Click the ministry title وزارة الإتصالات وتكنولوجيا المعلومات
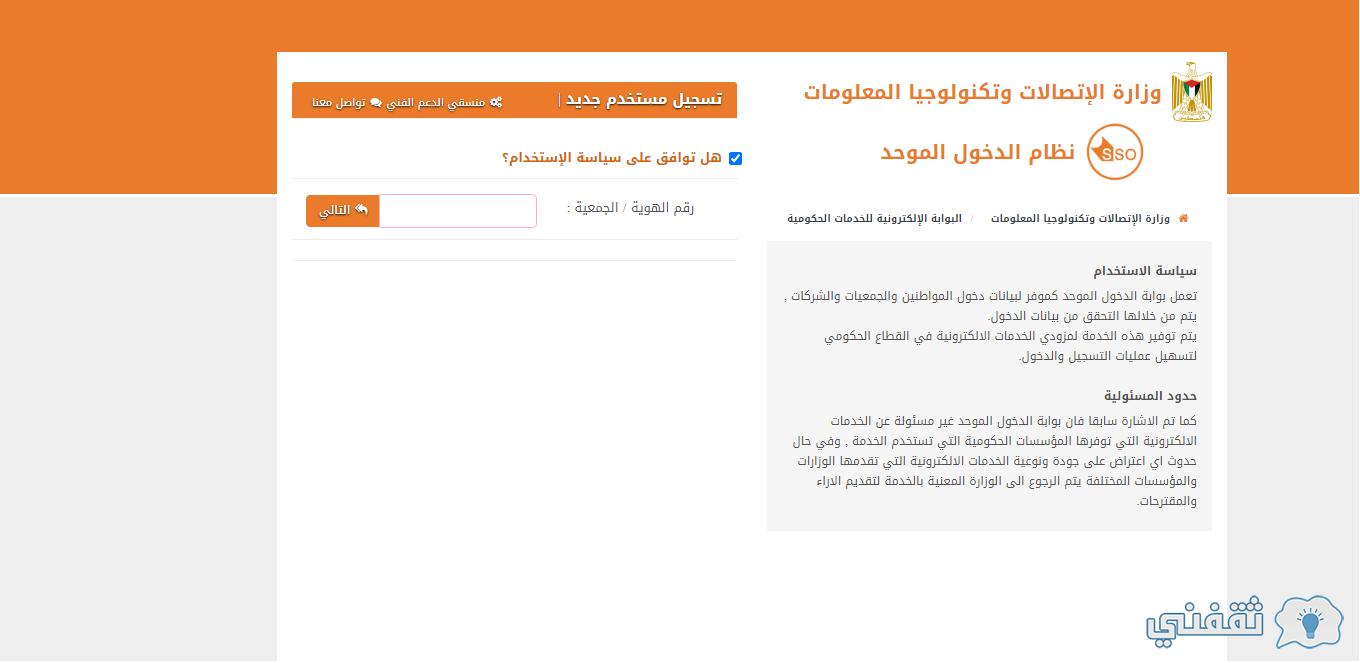 coord(982,92)
